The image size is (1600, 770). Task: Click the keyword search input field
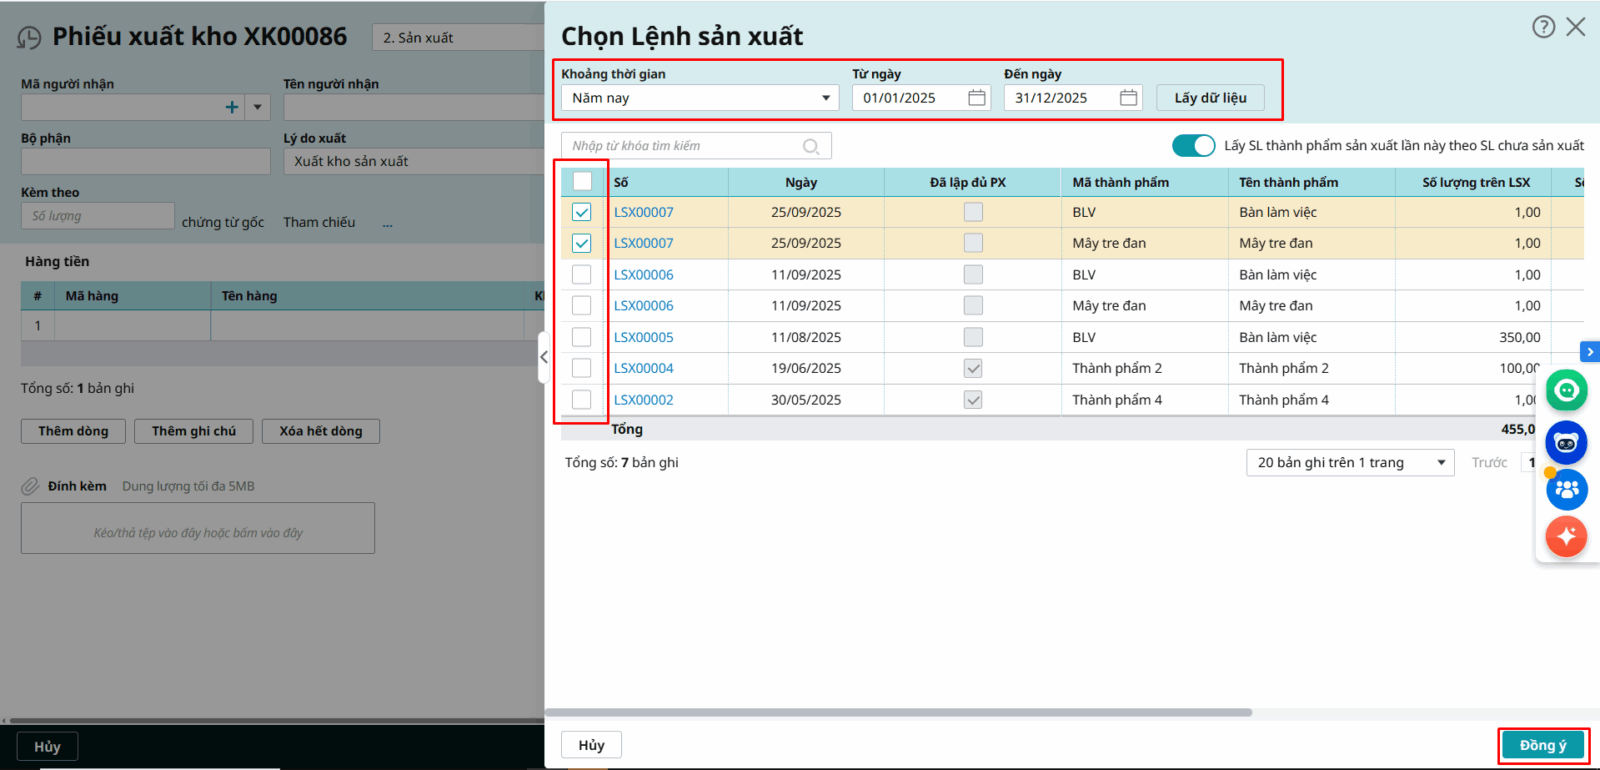pyautogui.click(x=685, y=146)
